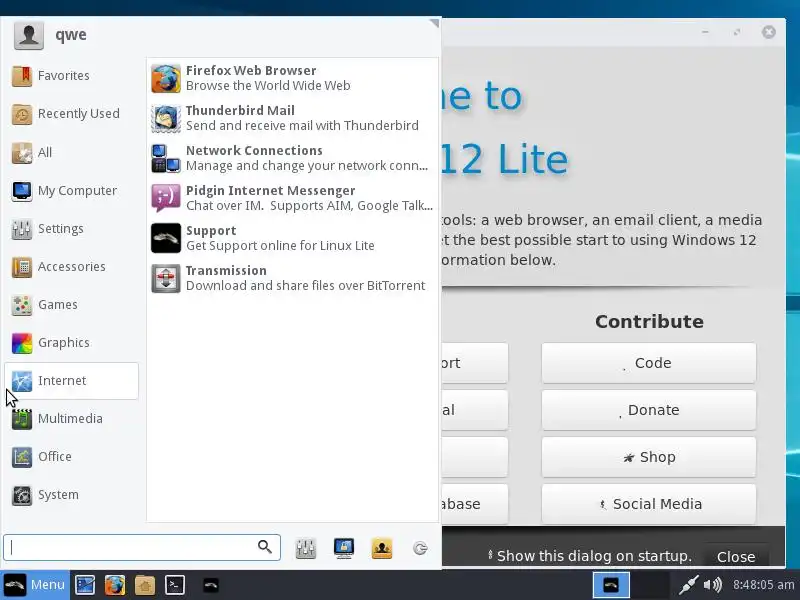Image resolution: width=800 pixels, height=600 pixels.
Task: Click the Close button in the welcome dialog
Action: [x=736, y=557]
